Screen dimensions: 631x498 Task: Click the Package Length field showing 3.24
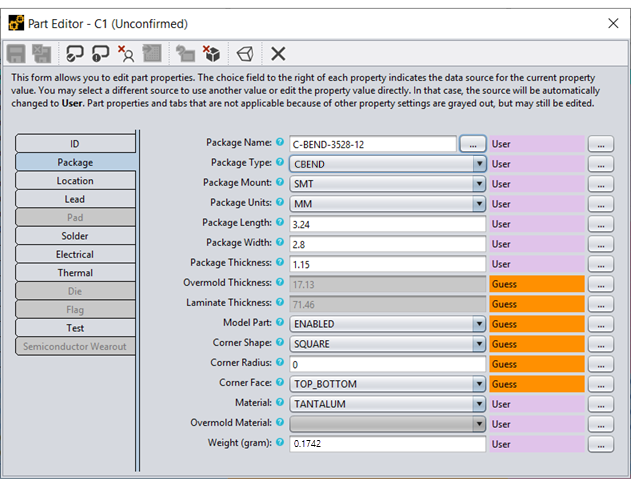[388, 224]
